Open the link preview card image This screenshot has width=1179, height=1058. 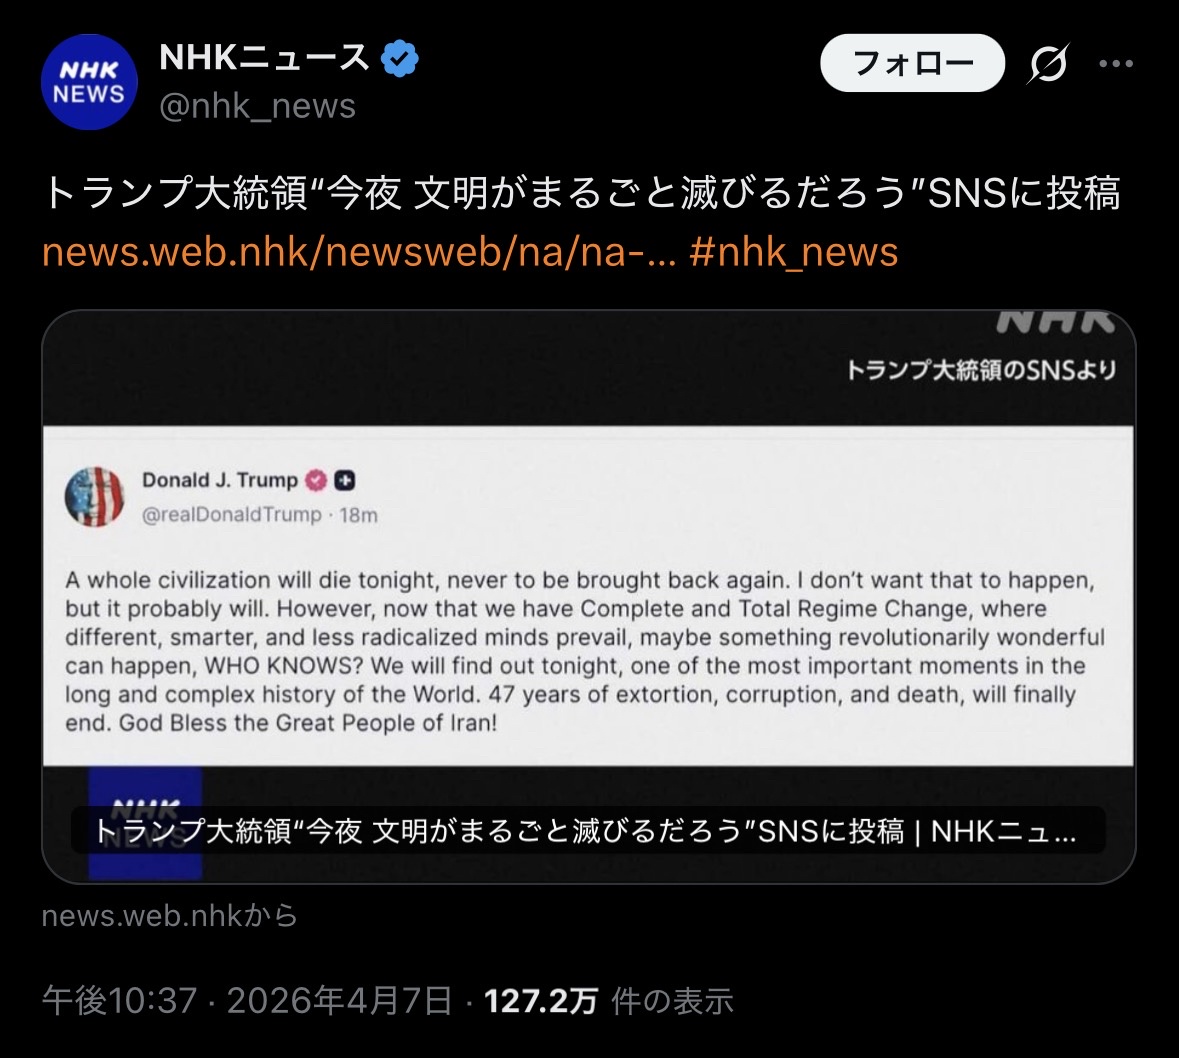(x=589, y=596)
